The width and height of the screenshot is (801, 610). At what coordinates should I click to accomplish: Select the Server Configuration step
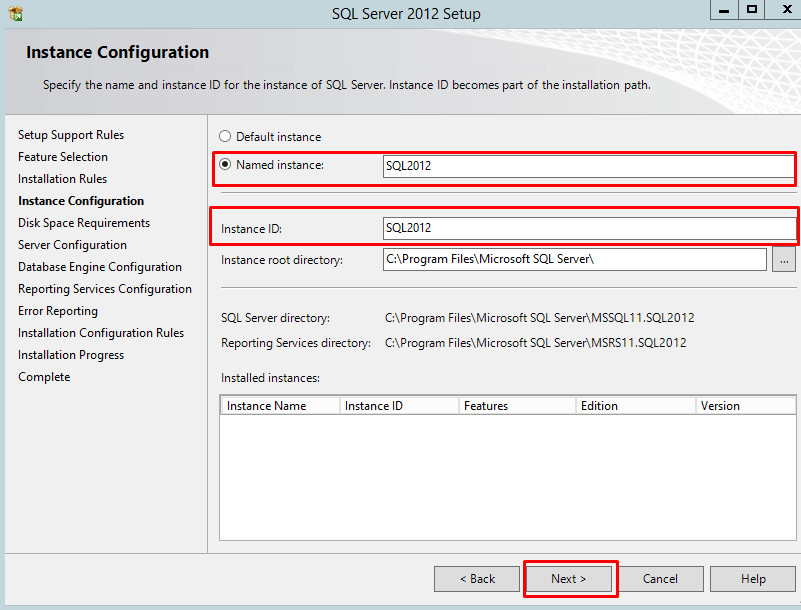72,245
